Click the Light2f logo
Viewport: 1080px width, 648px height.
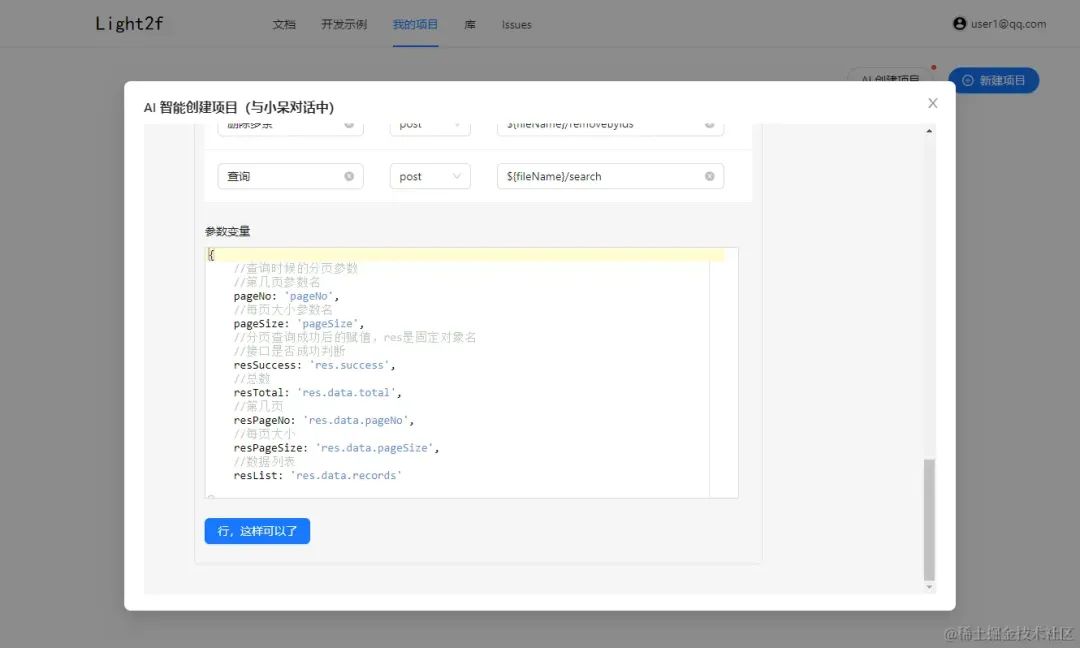128,23
